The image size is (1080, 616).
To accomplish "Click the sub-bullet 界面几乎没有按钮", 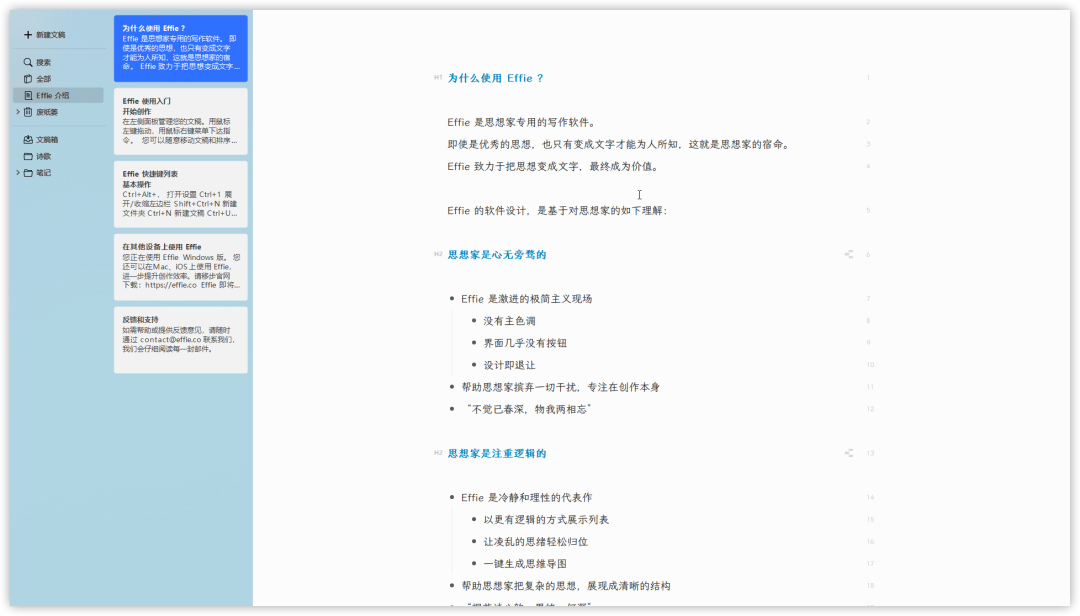I will coord(525,342).
